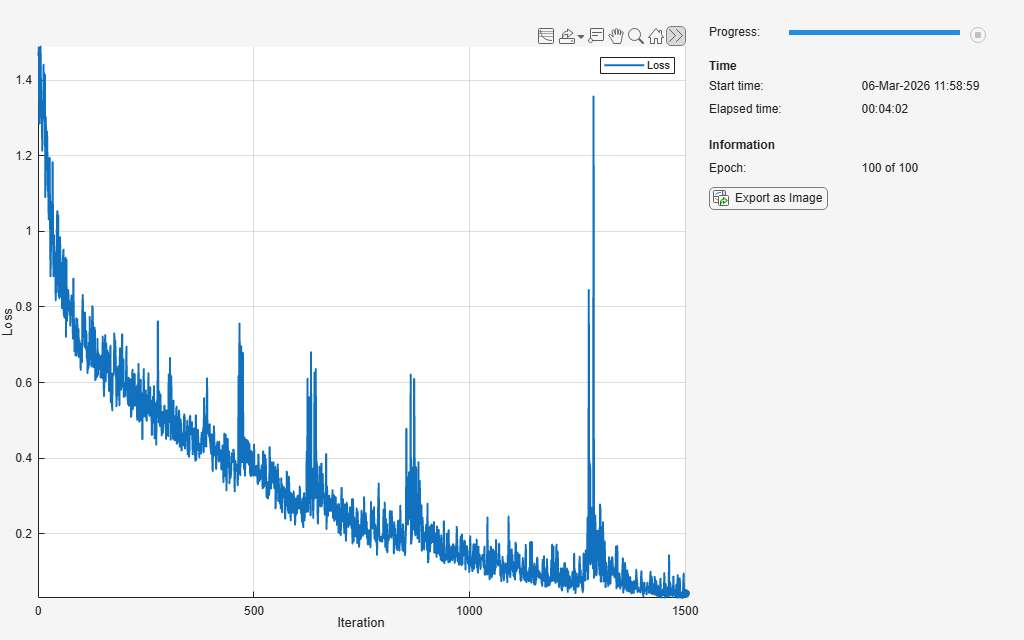Click the Loss y-axis label
The image size is (1024, 640).
[x=7, y=322]
